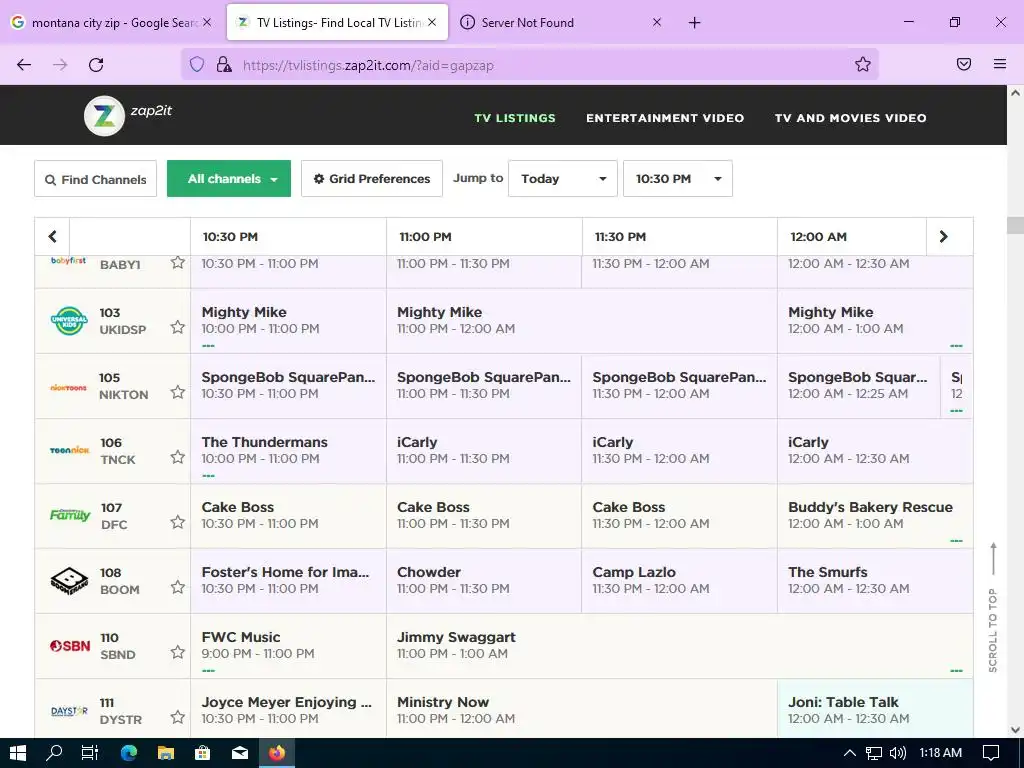Expand the All channels dropdown
1024x768 pixels.
229,178
